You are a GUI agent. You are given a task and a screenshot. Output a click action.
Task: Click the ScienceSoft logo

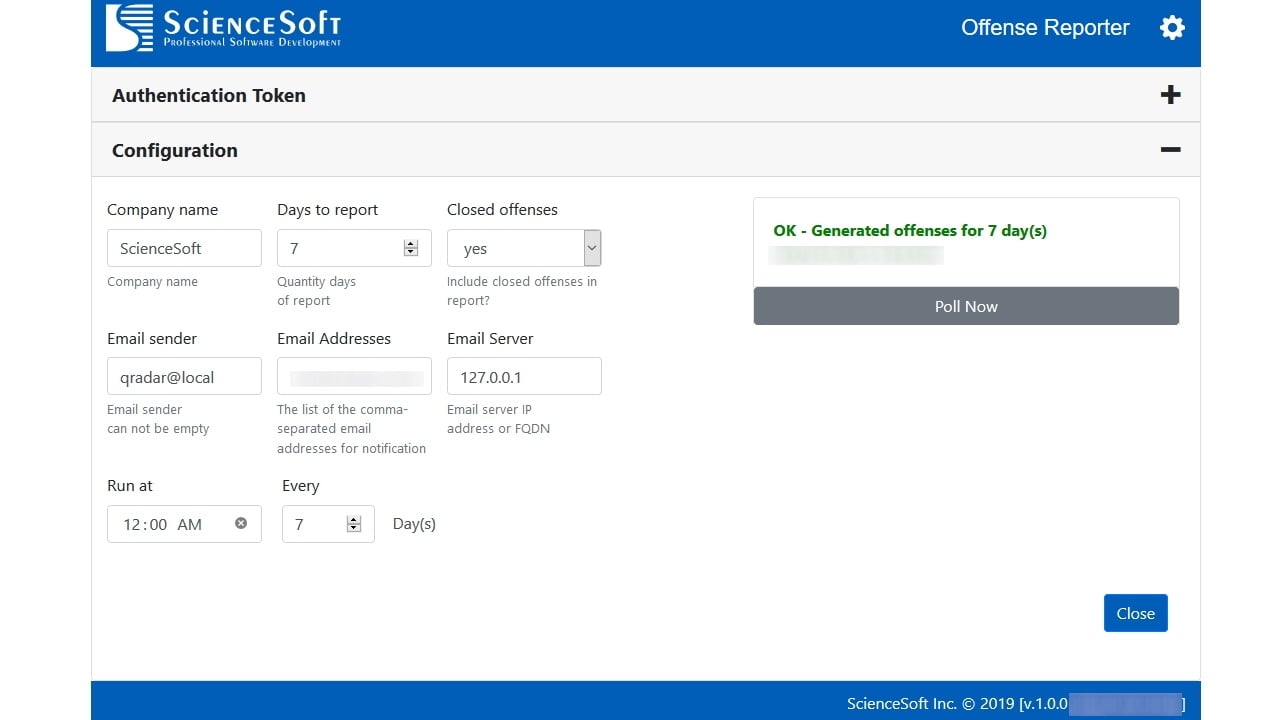point(224,28)
